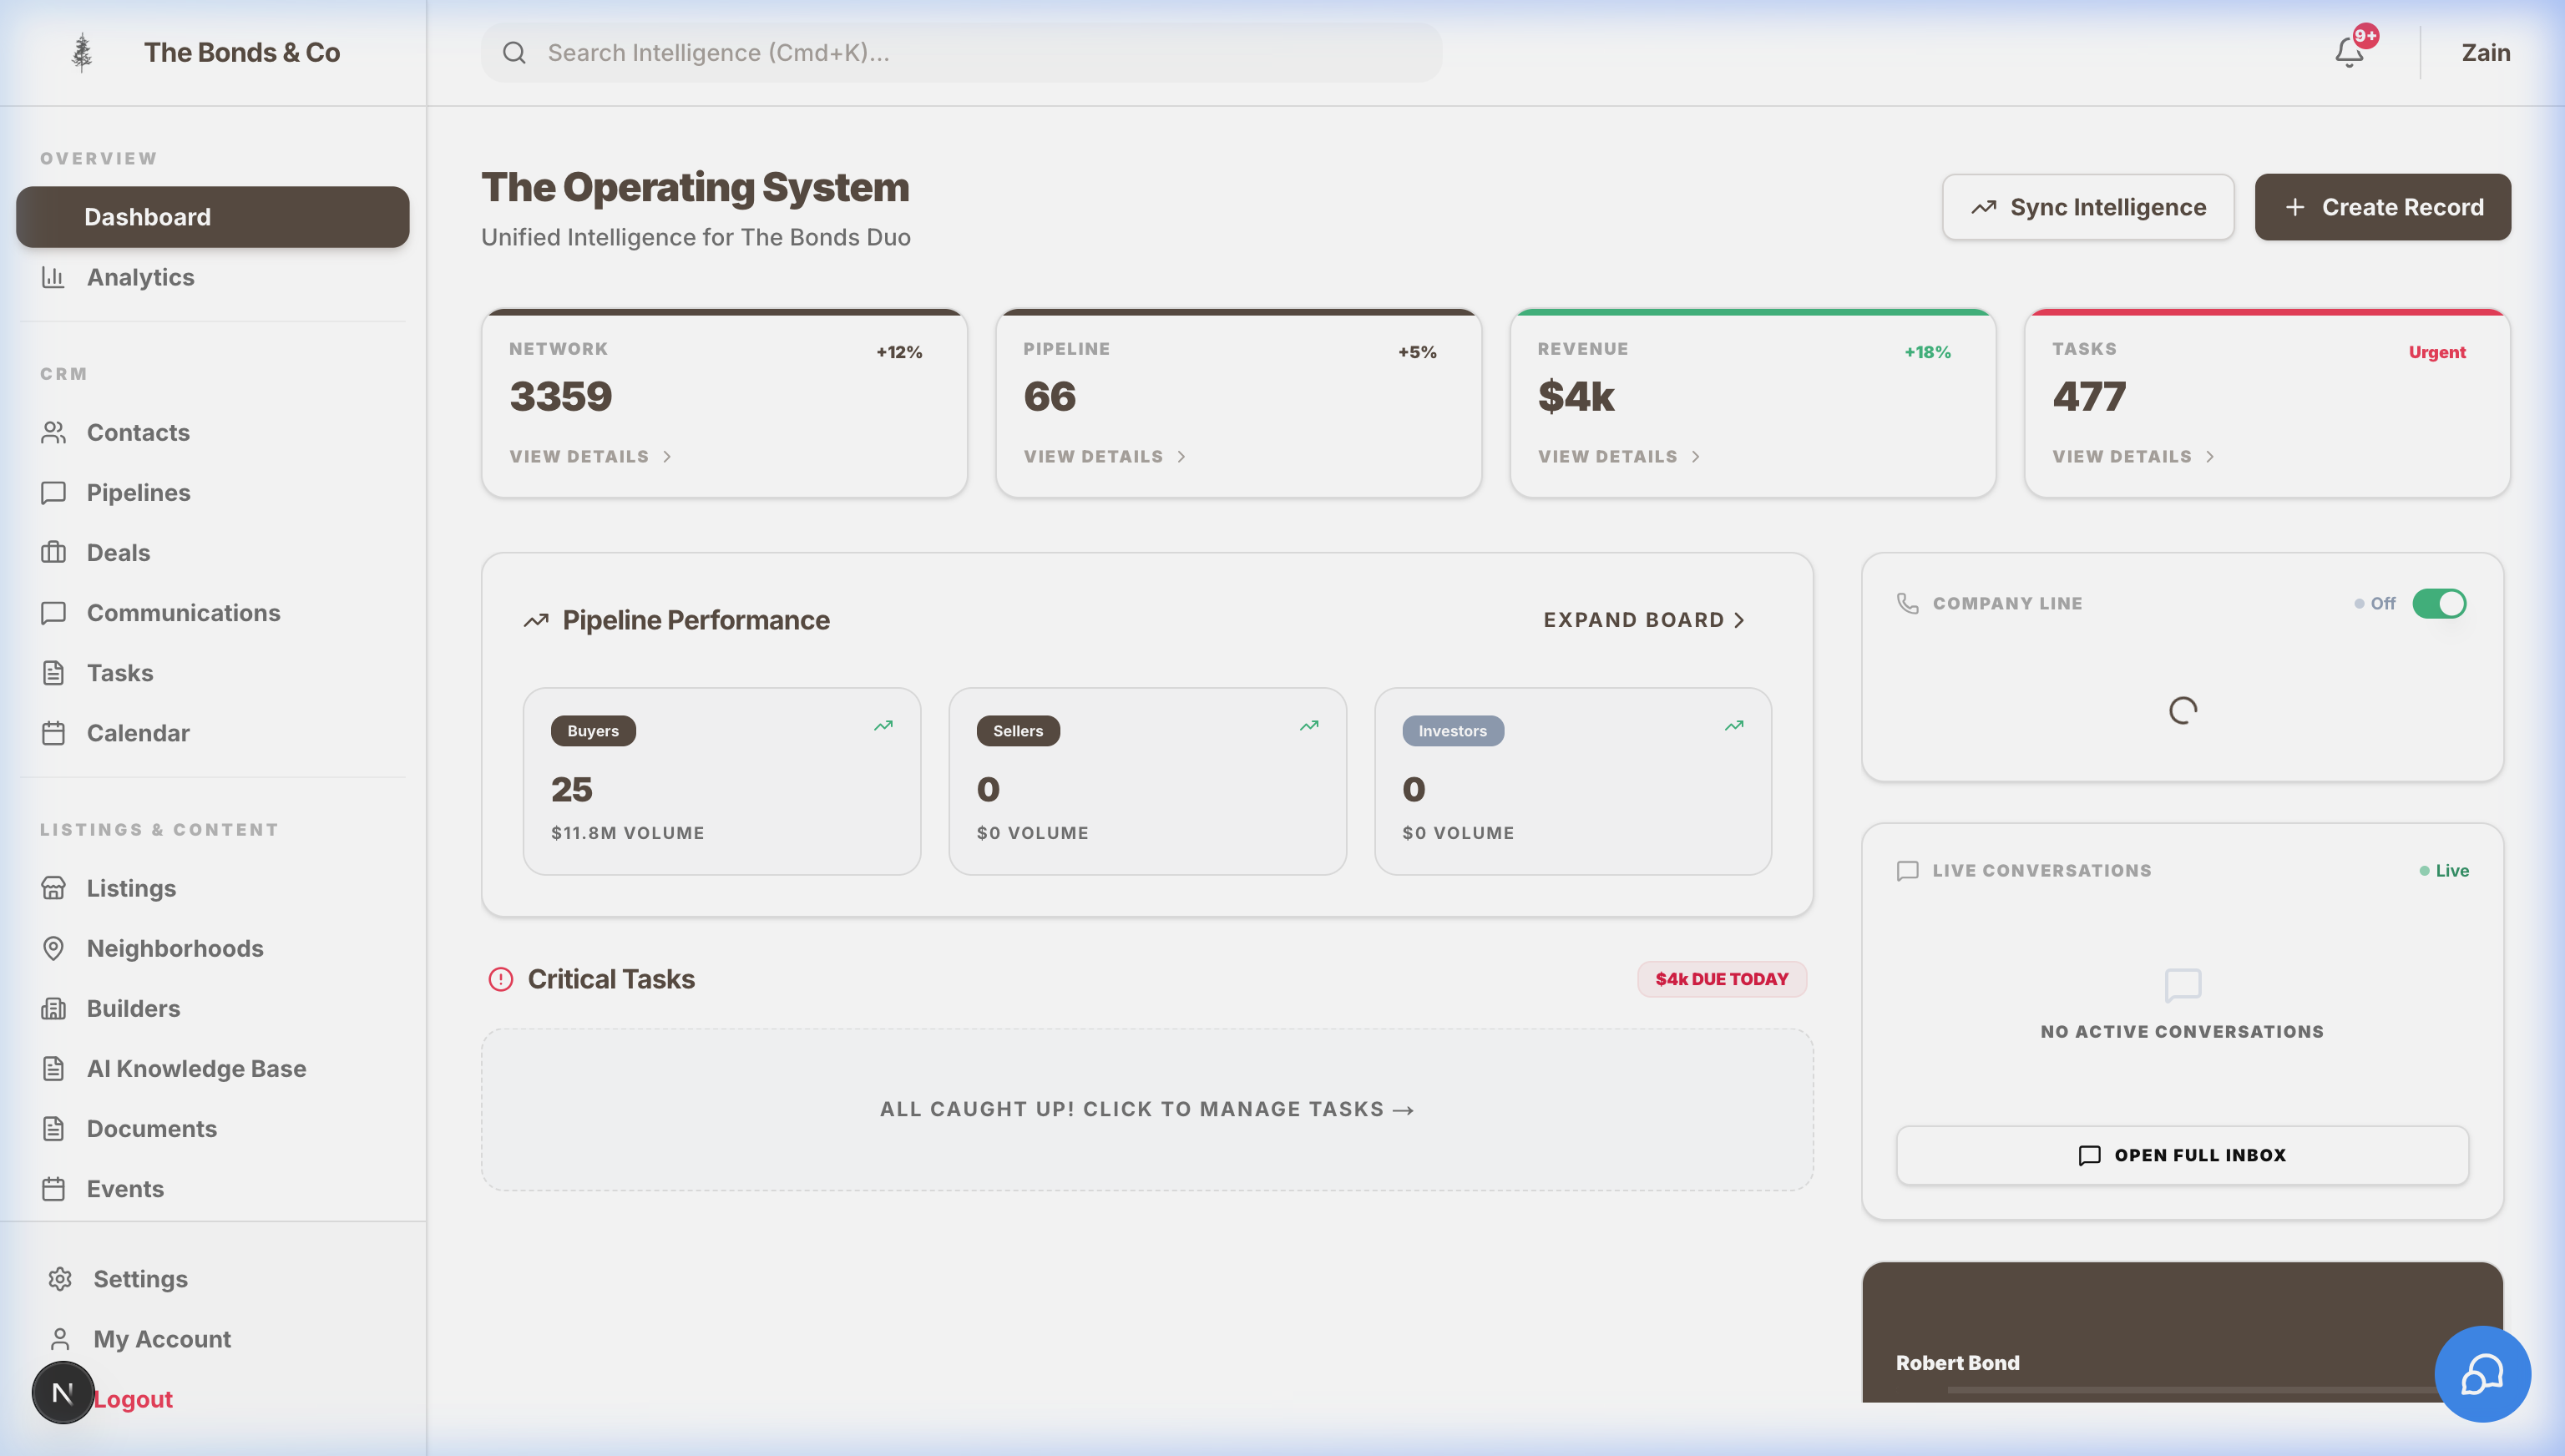Click the Deals briefcase icon
Viewport: 2565px width, 1456px height.
click(53, 552)
